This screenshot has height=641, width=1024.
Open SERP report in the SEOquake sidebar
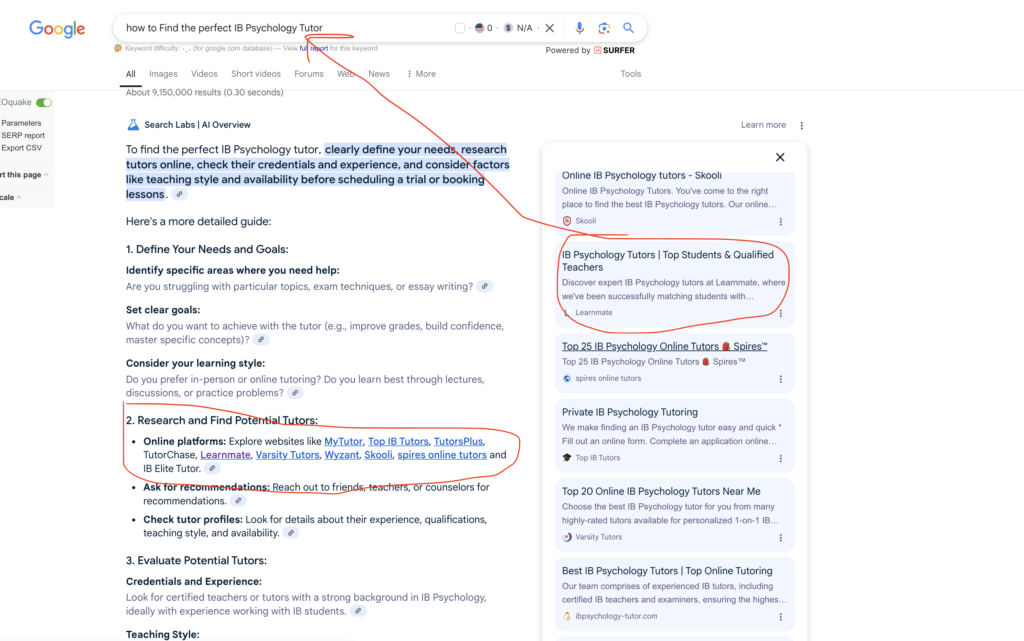(x=23, y=135)
